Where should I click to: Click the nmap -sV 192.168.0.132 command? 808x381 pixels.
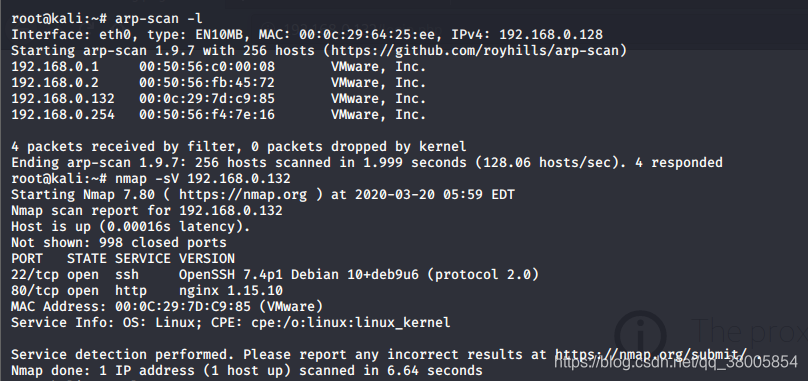click(203, 179)
